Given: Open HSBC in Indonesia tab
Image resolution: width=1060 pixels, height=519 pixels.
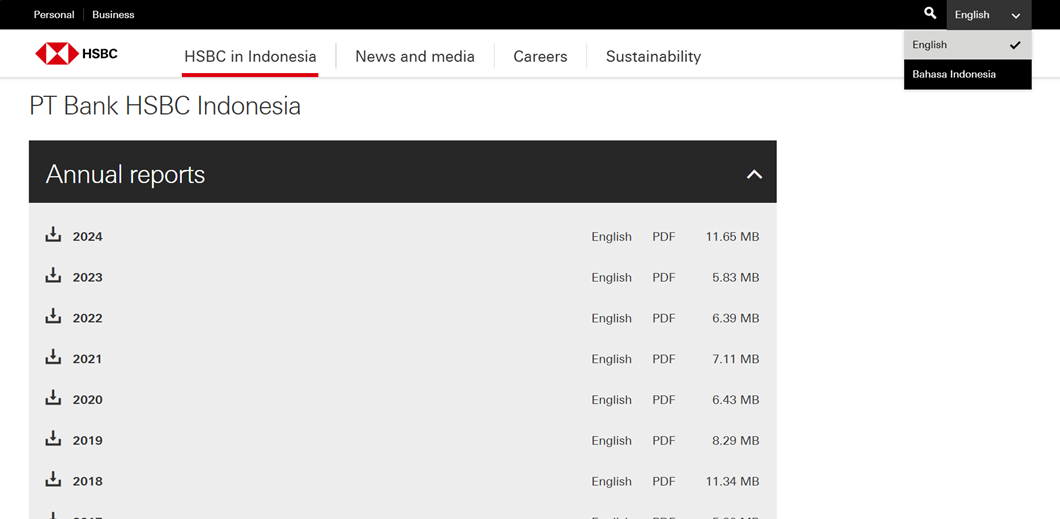Looking at the screenshot, I should (250, 56).
